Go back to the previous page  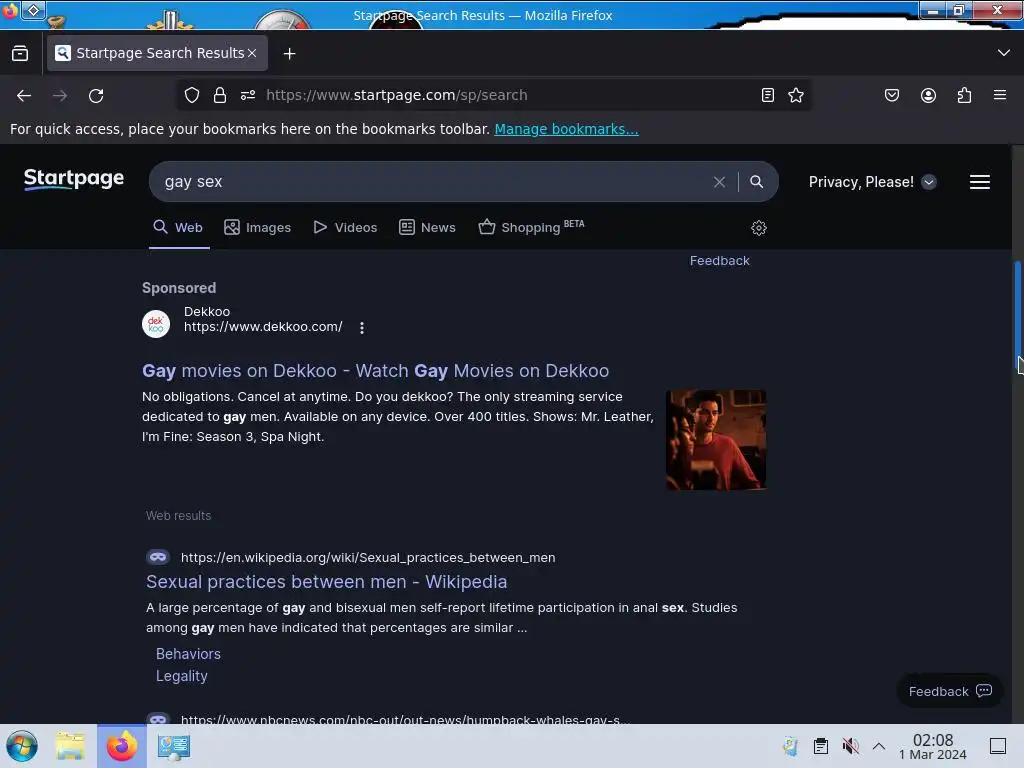pos(24,95)
